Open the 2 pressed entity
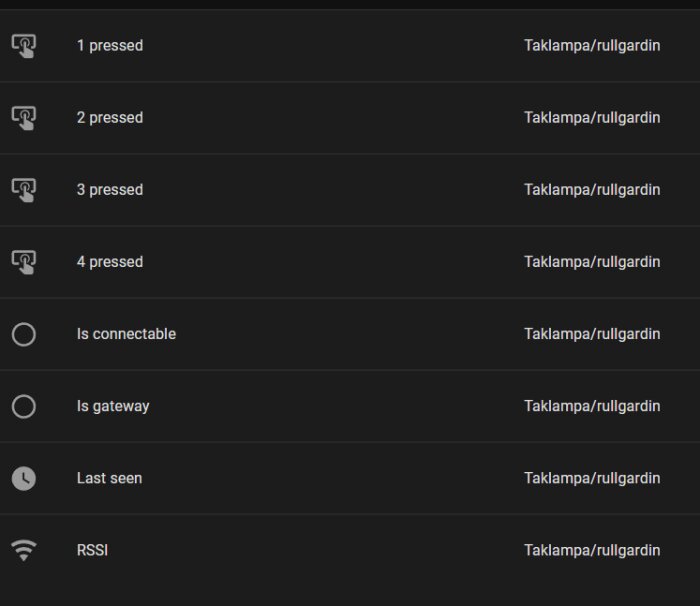The width and height of the screenshot is (700, 606). pos(350,118)
